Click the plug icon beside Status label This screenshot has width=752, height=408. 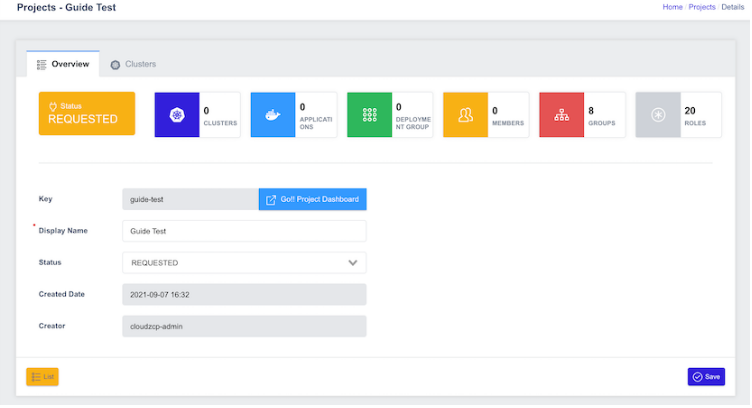click(x=53, y=106)
